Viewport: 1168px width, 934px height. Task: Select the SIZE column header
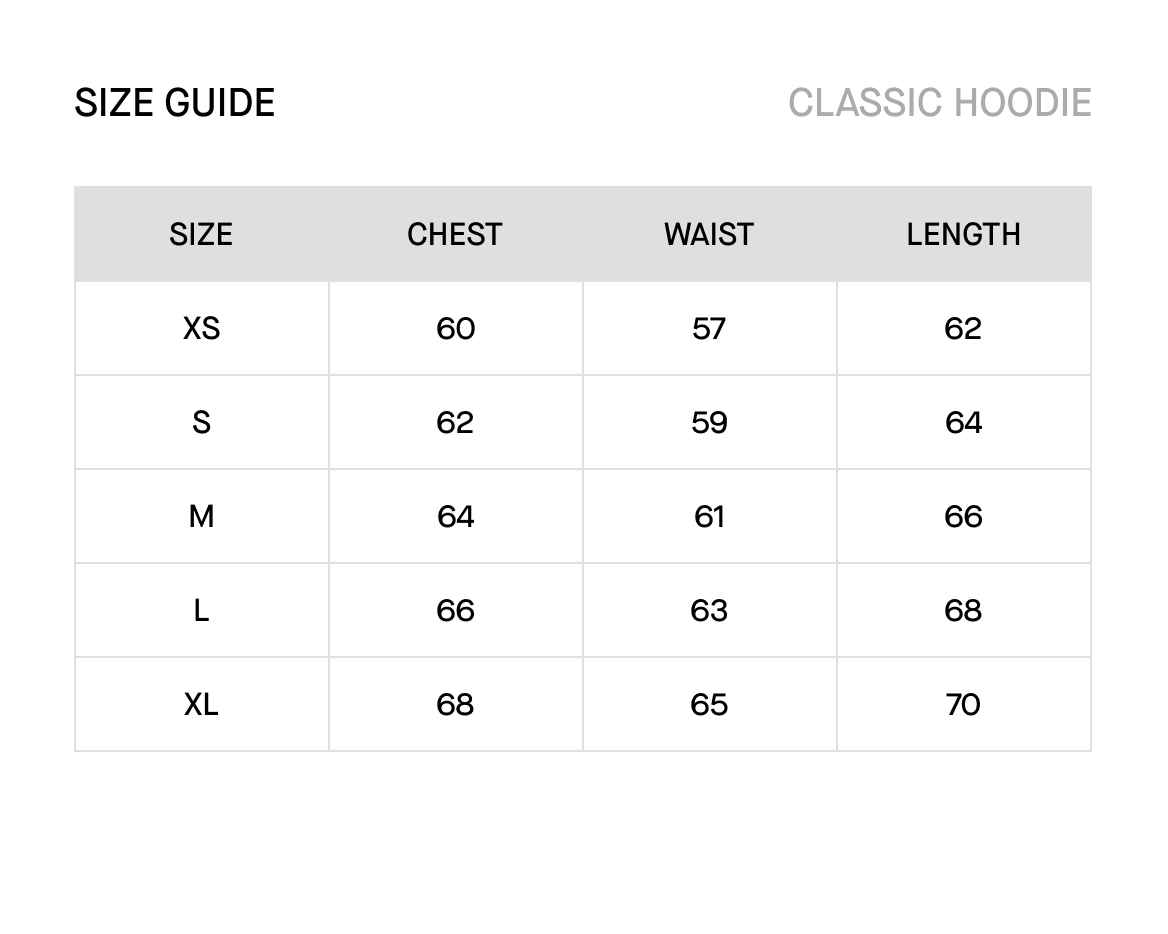201,234
